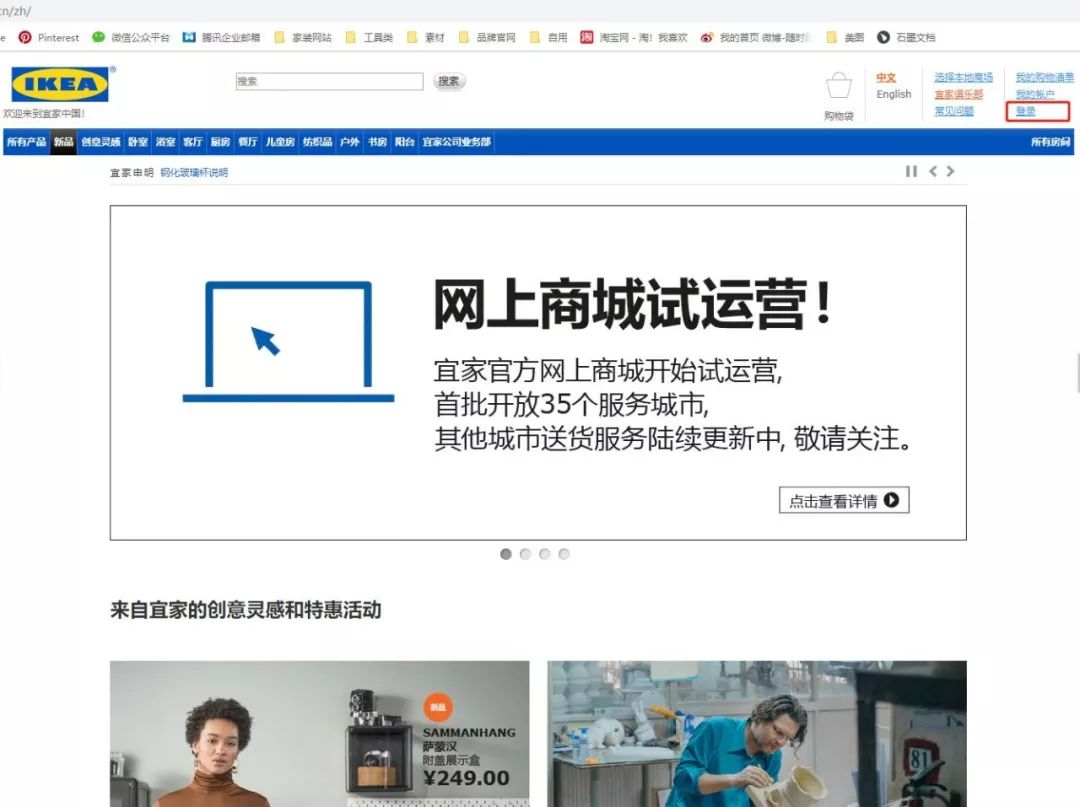Switch to the 新品 section
This screenshot has height=807, width=1080.
tap(63, 142)
